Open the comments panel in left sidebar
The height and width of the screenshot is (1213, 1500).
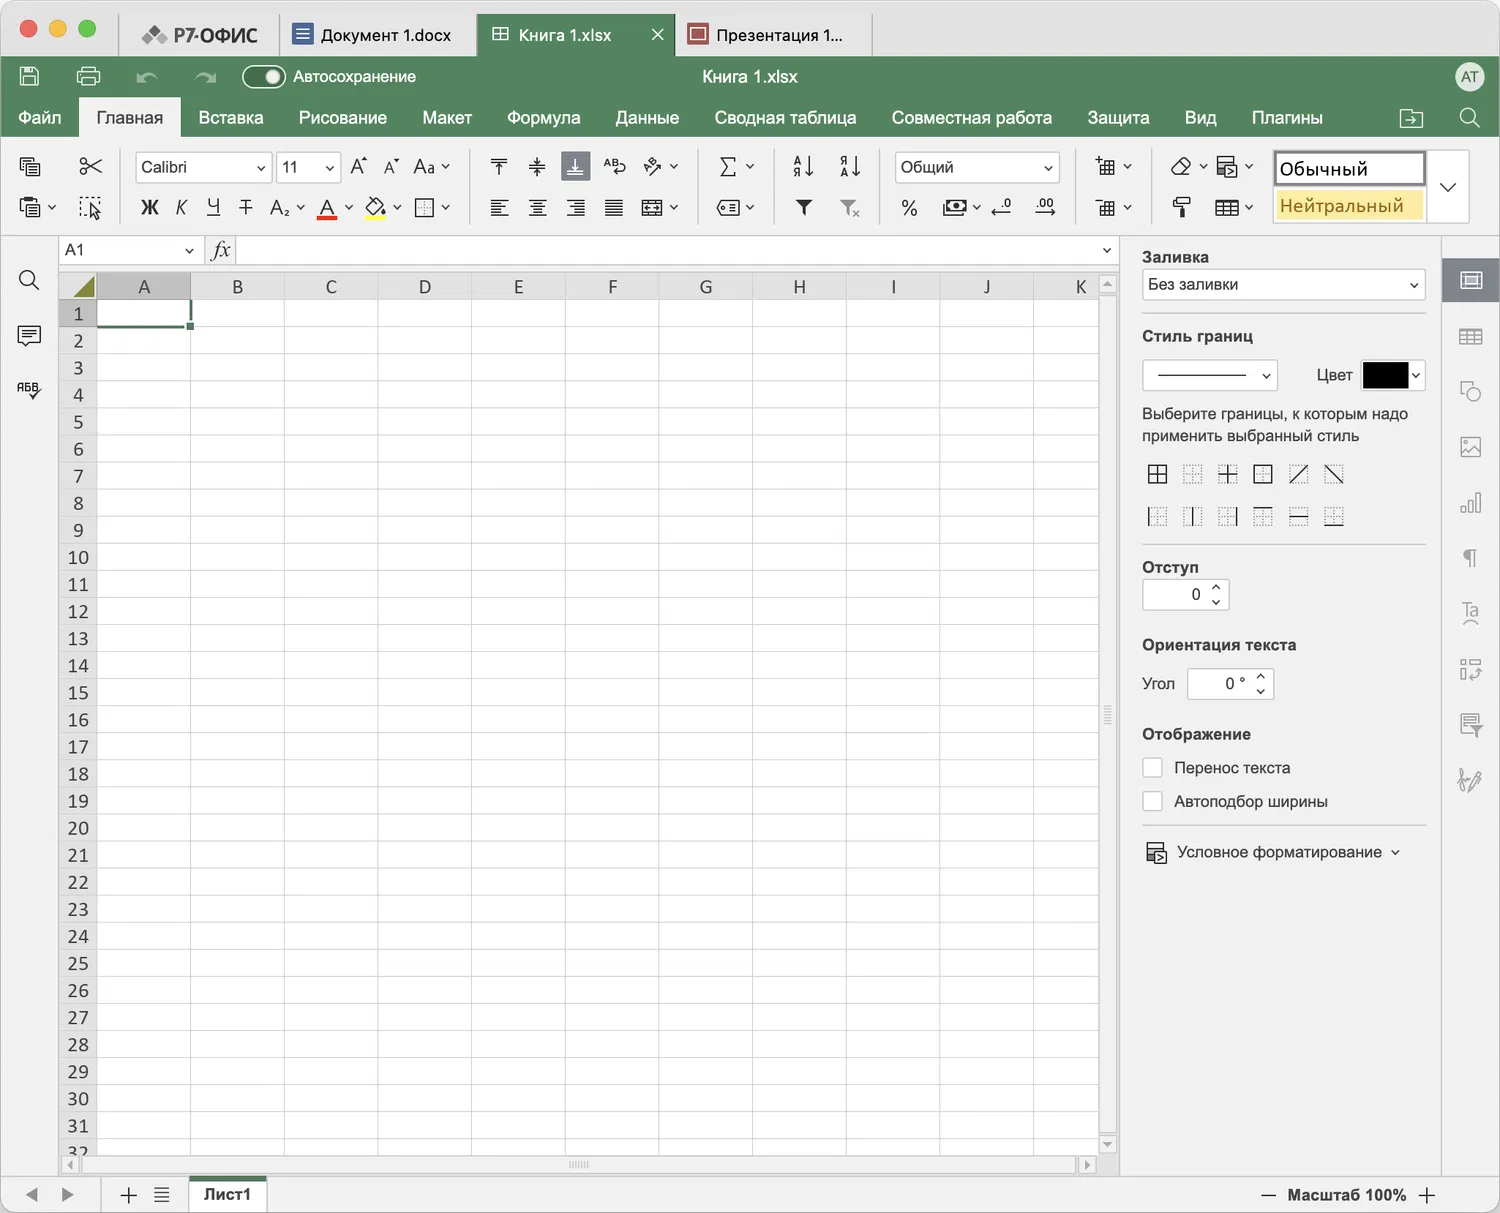[x=29, y=335]
